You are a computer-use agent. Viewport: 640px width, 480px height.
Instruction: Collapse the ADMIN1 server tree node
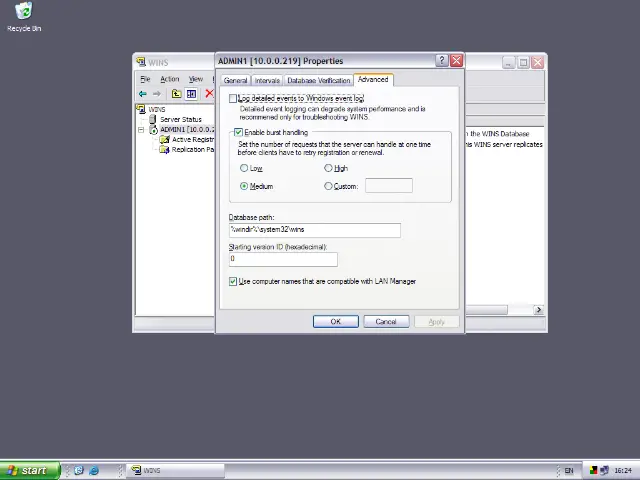141,130
